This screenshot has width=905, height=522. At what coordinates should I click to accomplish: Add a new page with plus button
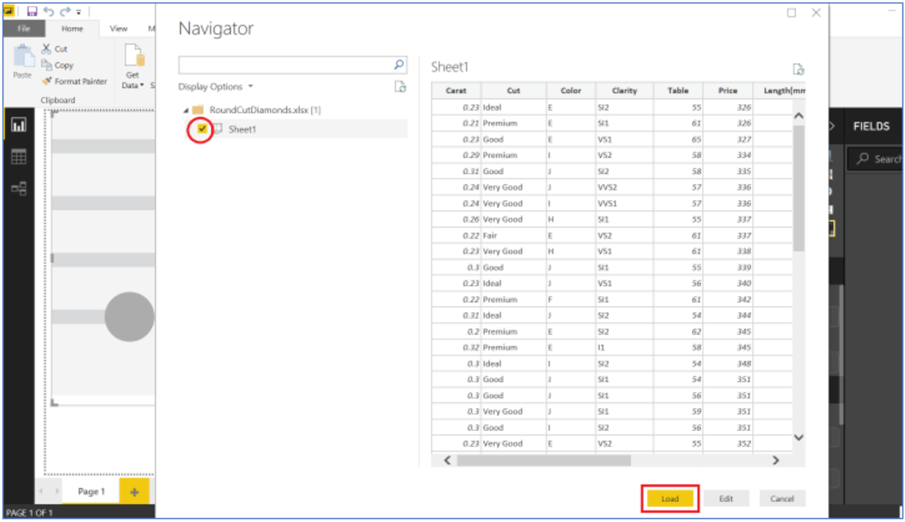click(x=134, y=491)
